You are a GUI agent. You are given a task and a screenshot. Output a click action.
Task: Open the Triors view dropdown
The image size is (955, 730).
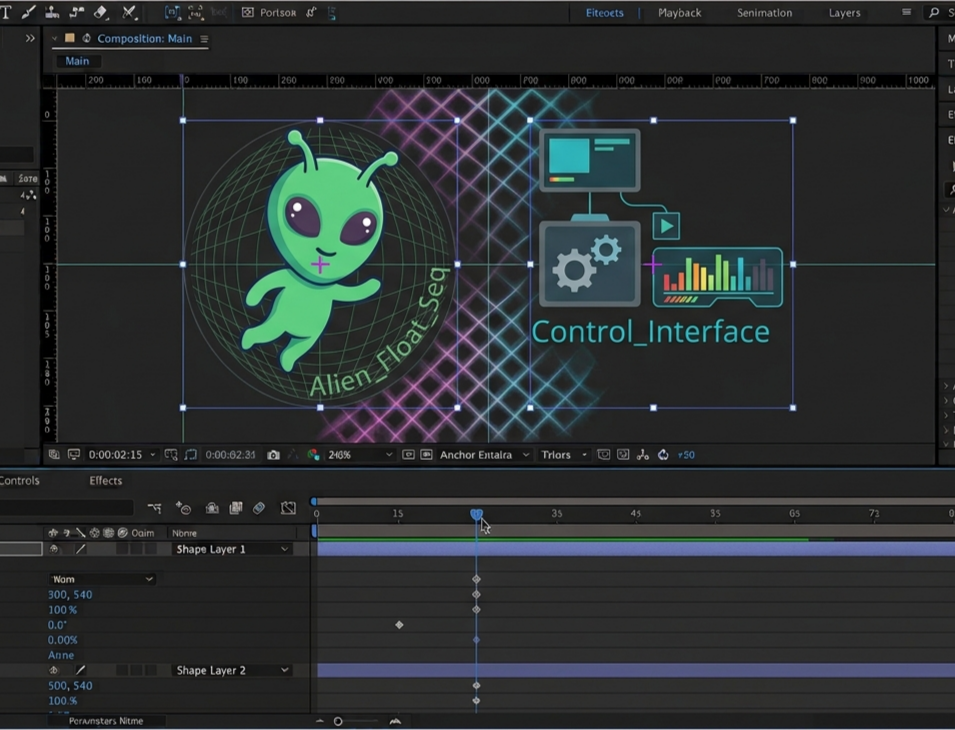pyautogui.click(x=564, y=455)
